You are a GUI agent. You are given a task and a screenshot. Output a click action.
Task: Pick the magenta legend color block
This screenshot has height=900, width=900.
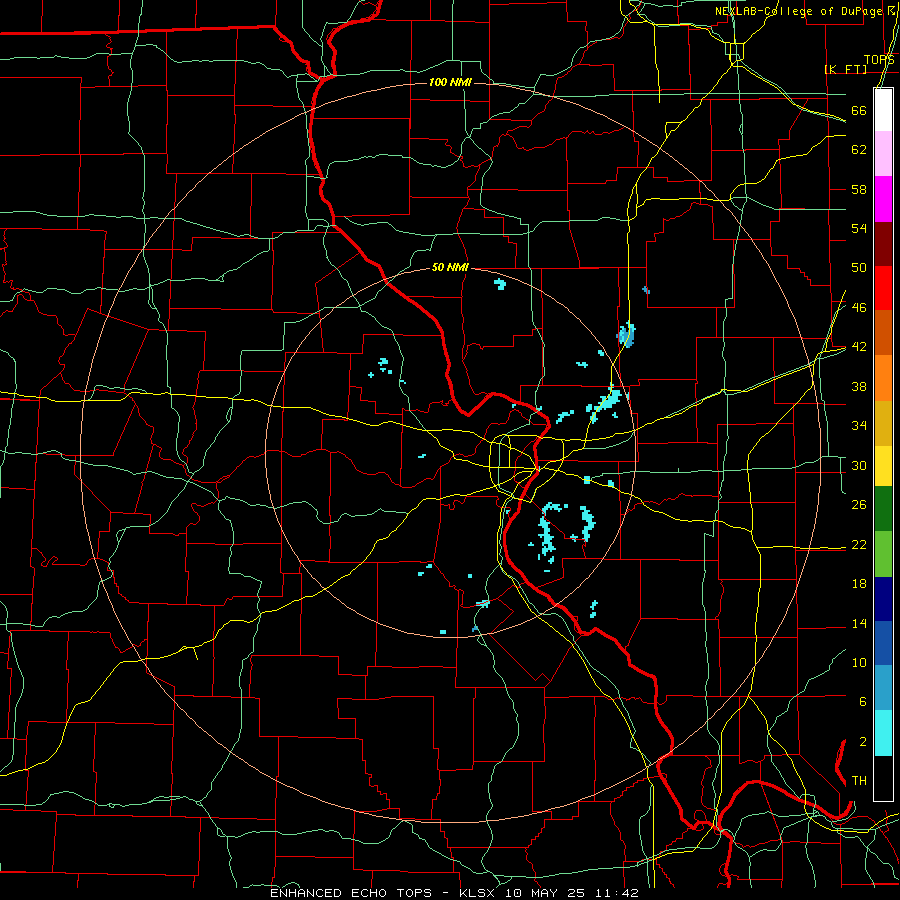click(883, 199)
